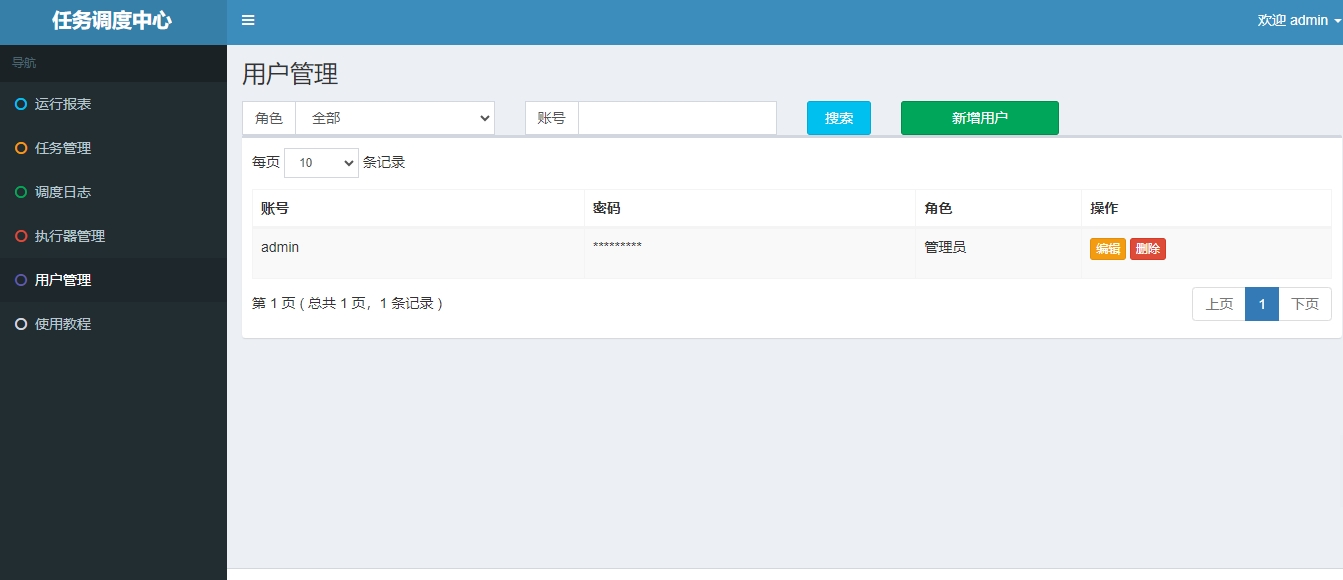Open 使用教程 from the sidebar
Image resolution: width=1343 pixels, height=580 pixels.
63,324
